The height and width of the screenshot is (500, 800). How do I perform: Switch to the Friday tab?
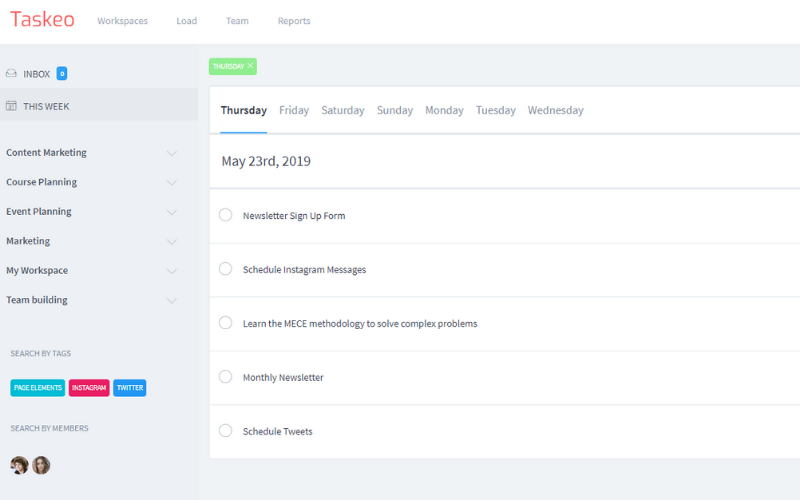[x=294, y=110]
